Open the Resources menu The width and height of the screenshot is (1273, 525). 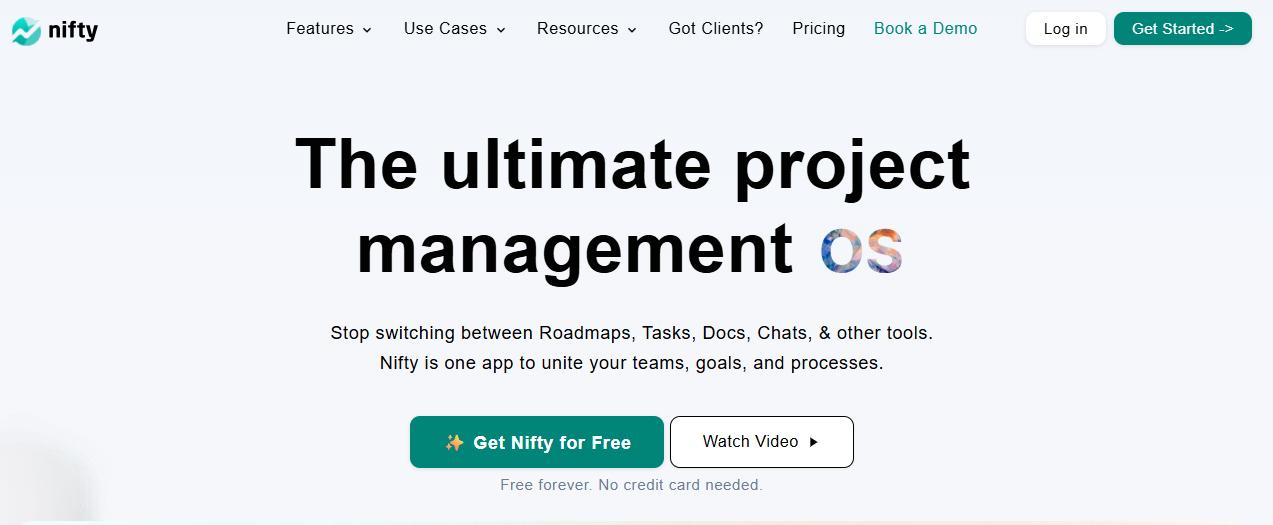(587, 29)
